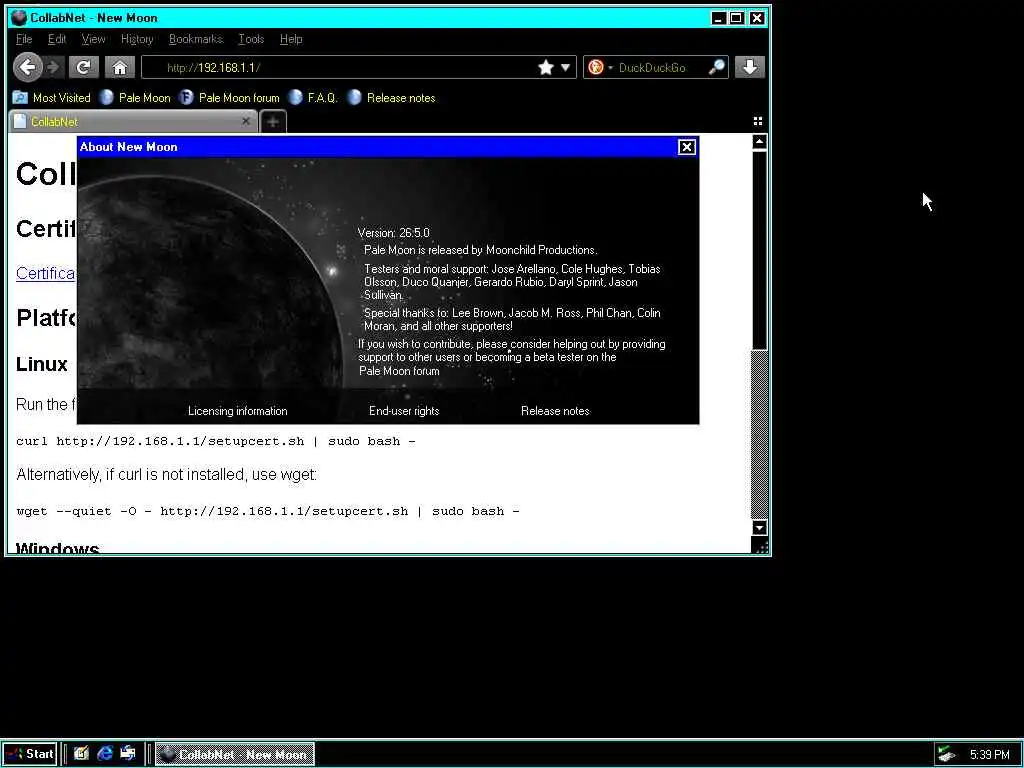
Task: Open the Most Visited bookmarks folder
Action: [x=52, y=98]
